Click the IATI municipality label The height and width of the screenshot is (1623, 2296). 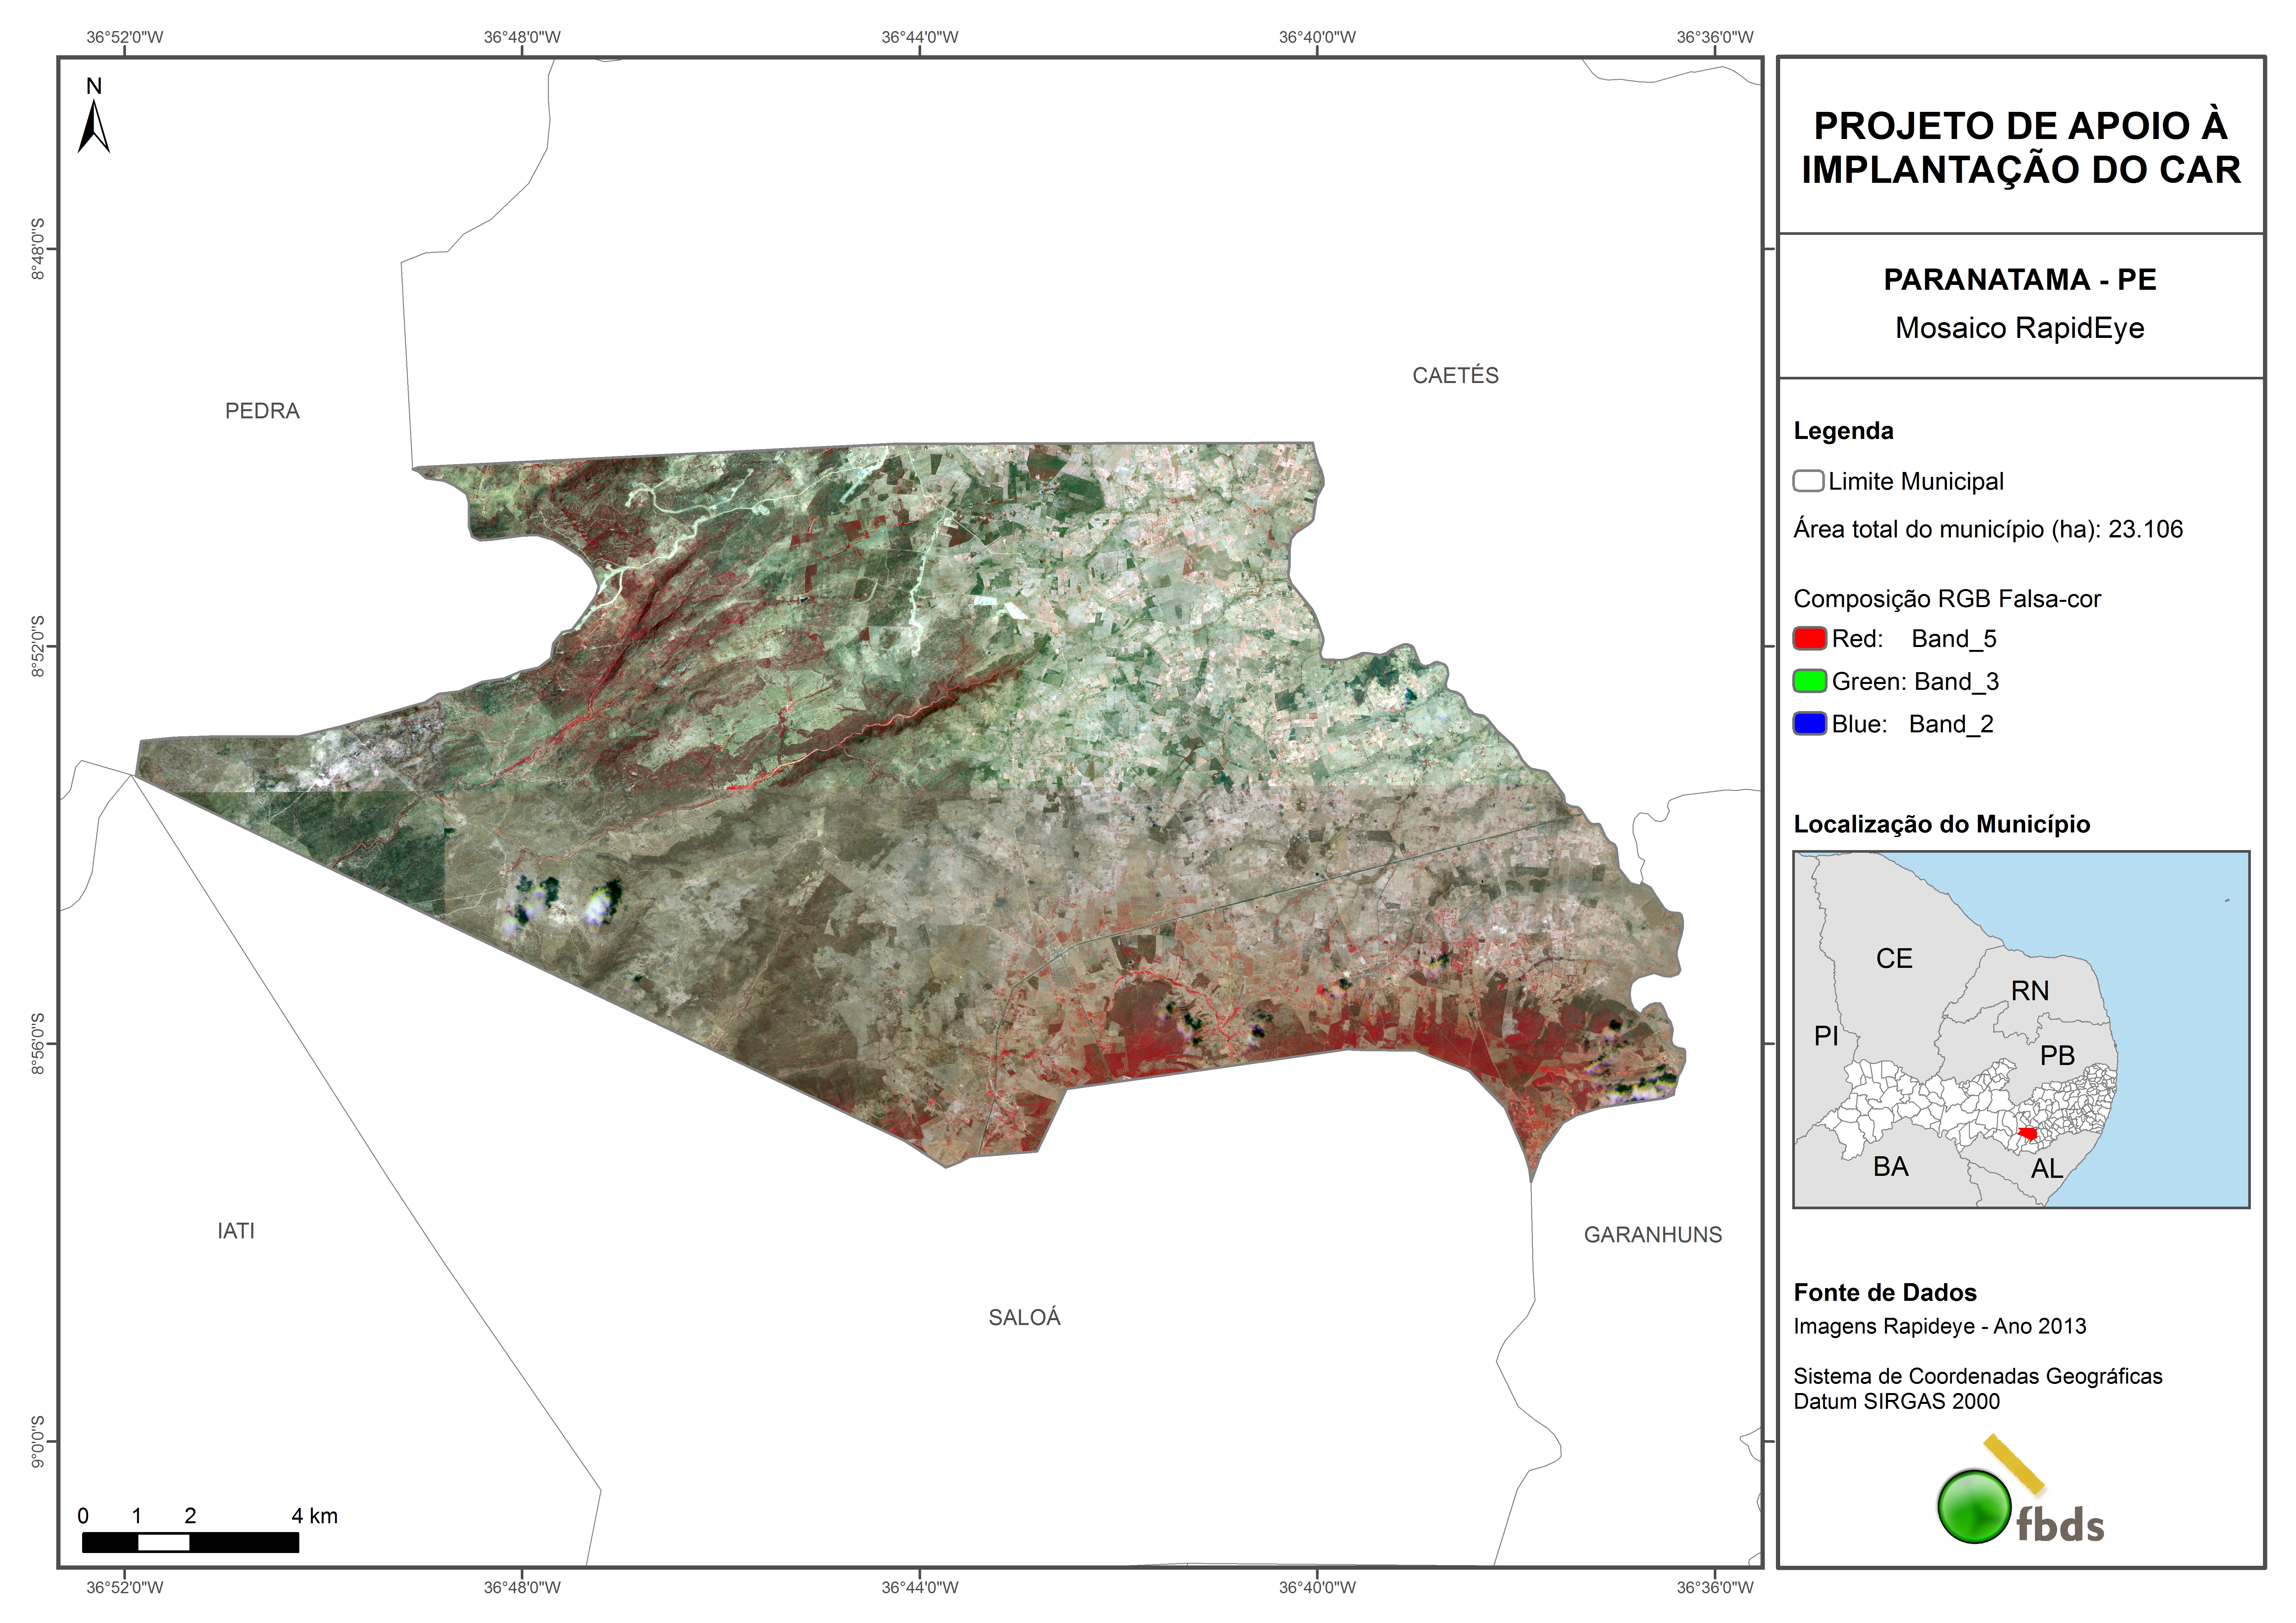click(236, 1231)
